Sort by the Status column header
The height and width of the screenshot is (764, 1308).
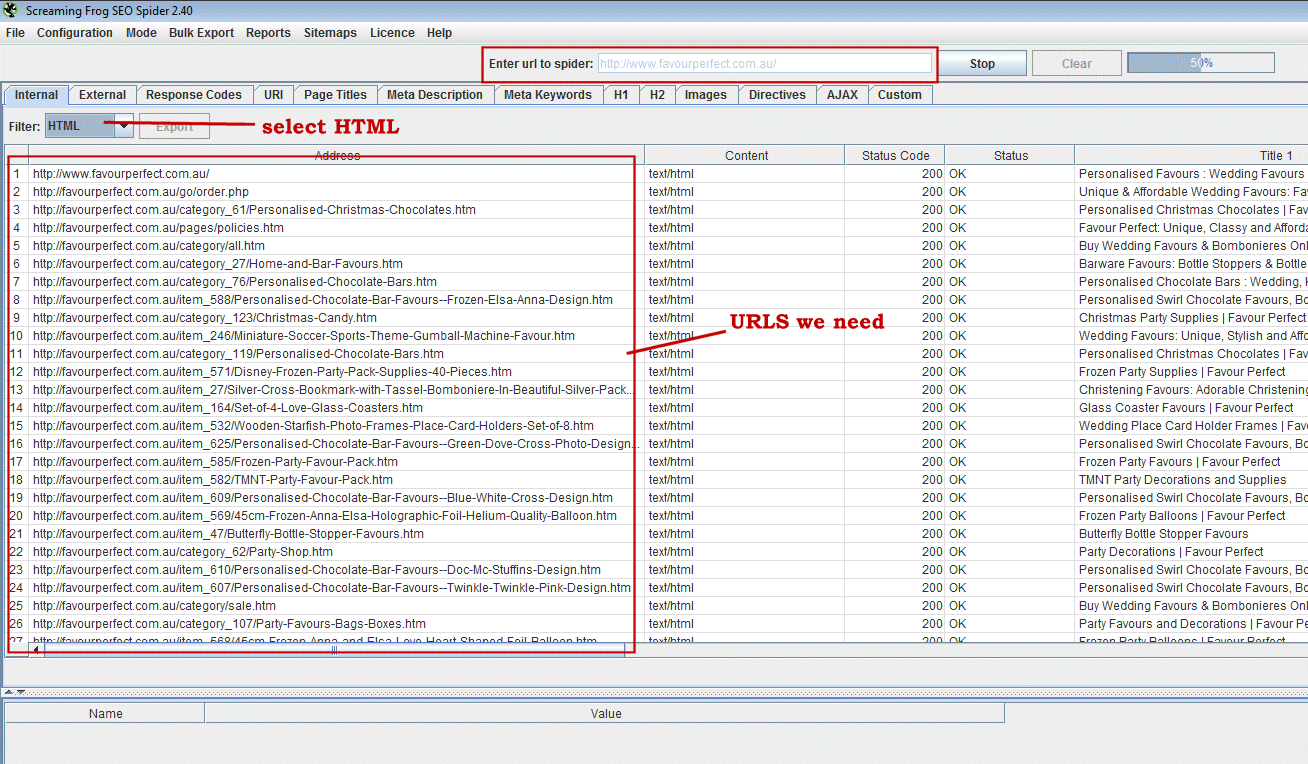click(1010, 155)
